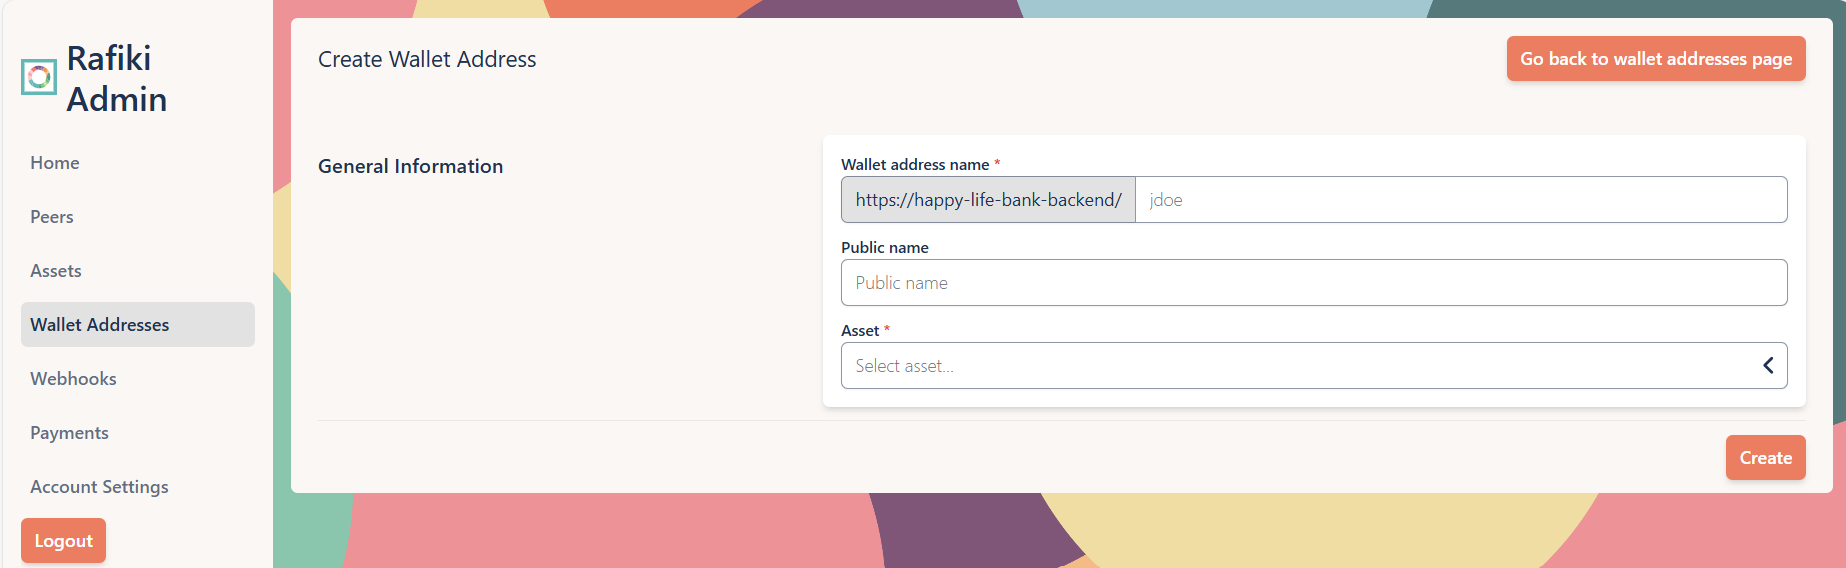Click the Rafiki logo icon
The width and height of the screenshot is (1846, 568).
(x=39, y=77)
